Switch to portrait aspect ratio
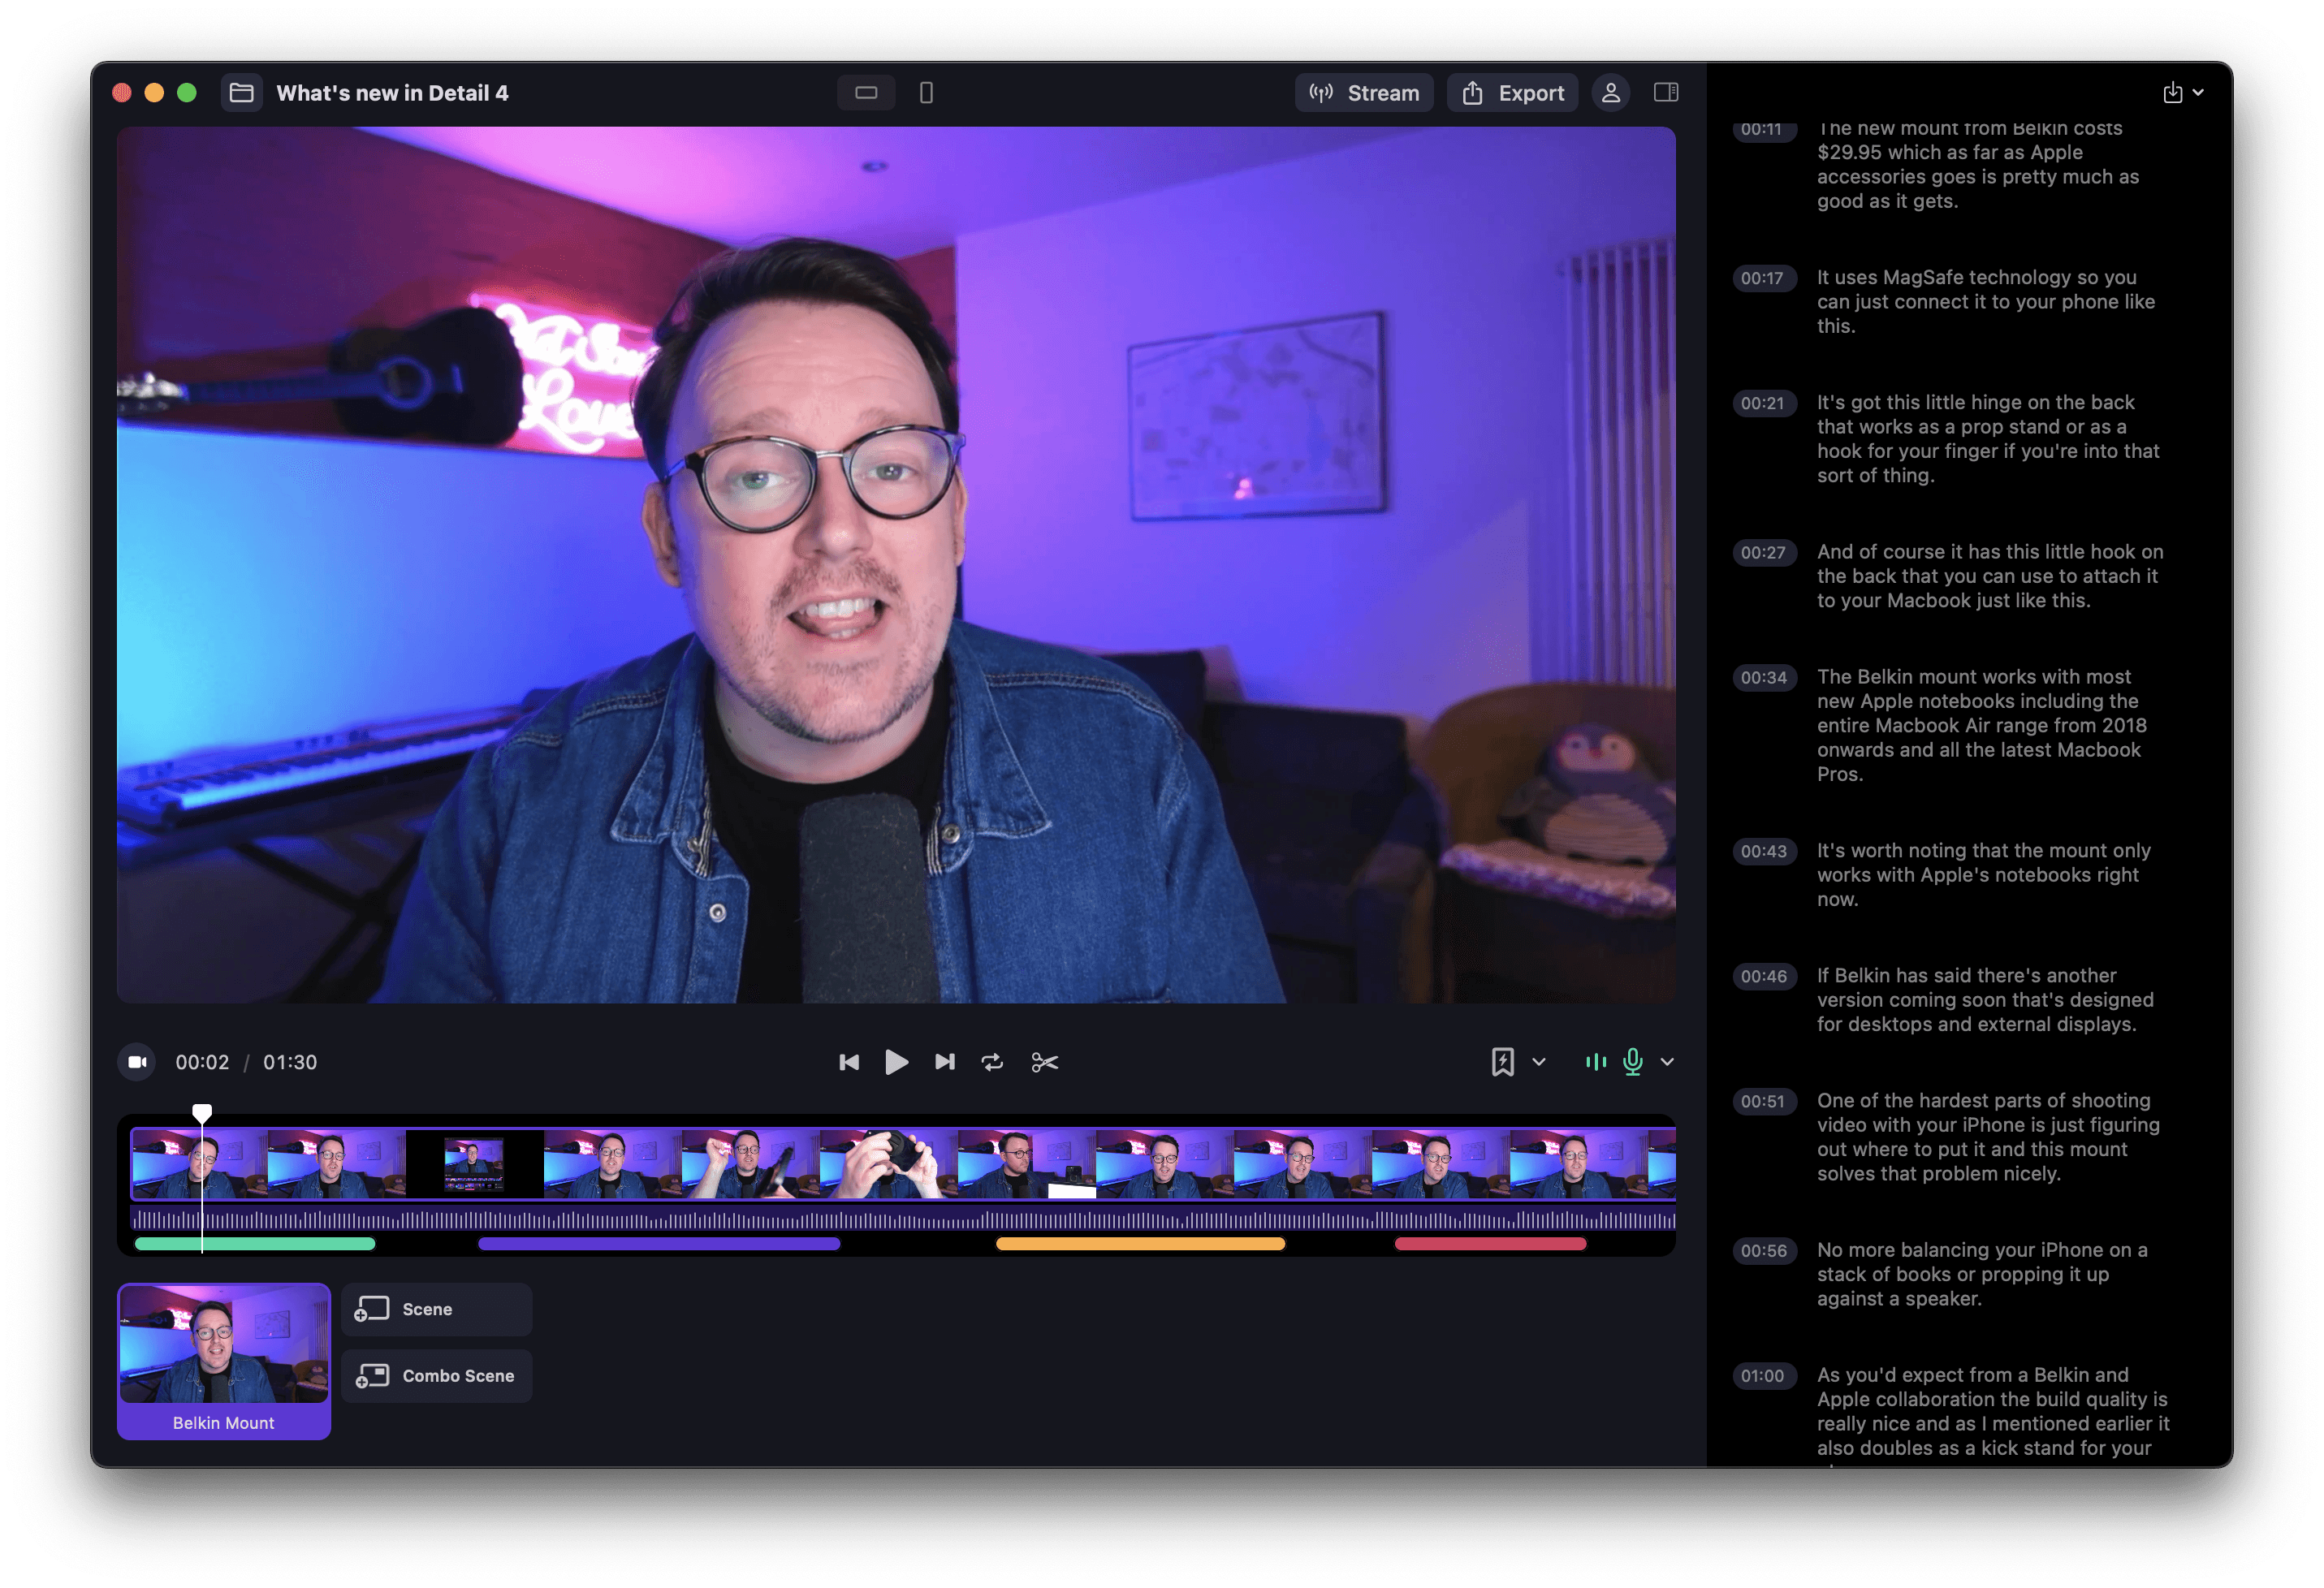The height and width of the screenshot is (1588, 2324). click(926, 93)
